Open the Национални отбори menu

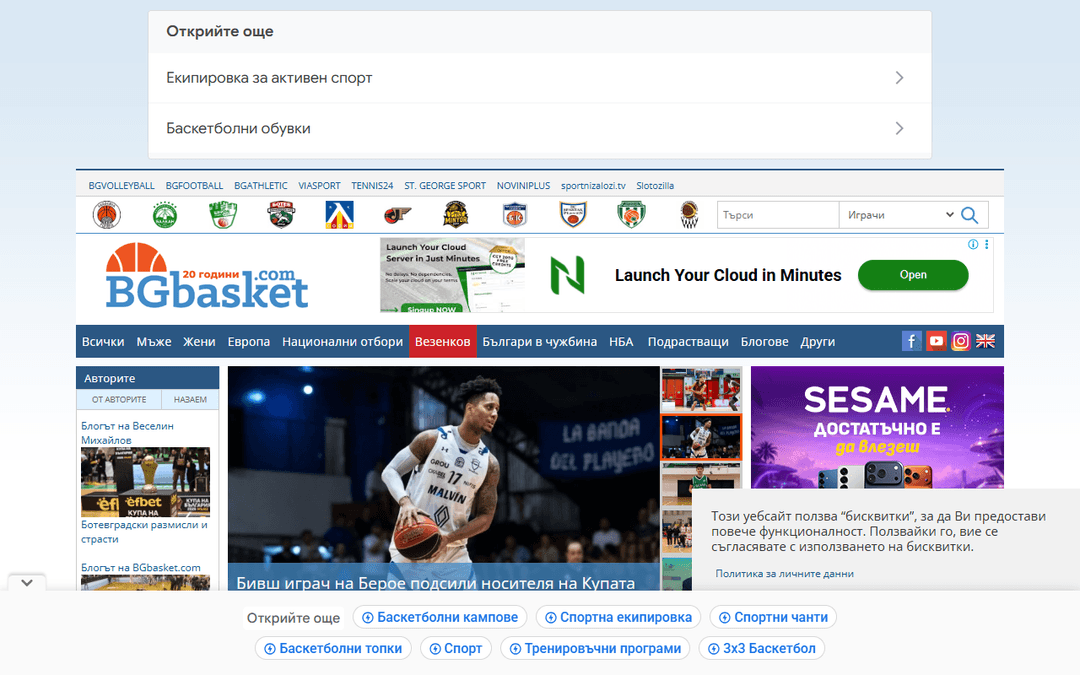342,342
